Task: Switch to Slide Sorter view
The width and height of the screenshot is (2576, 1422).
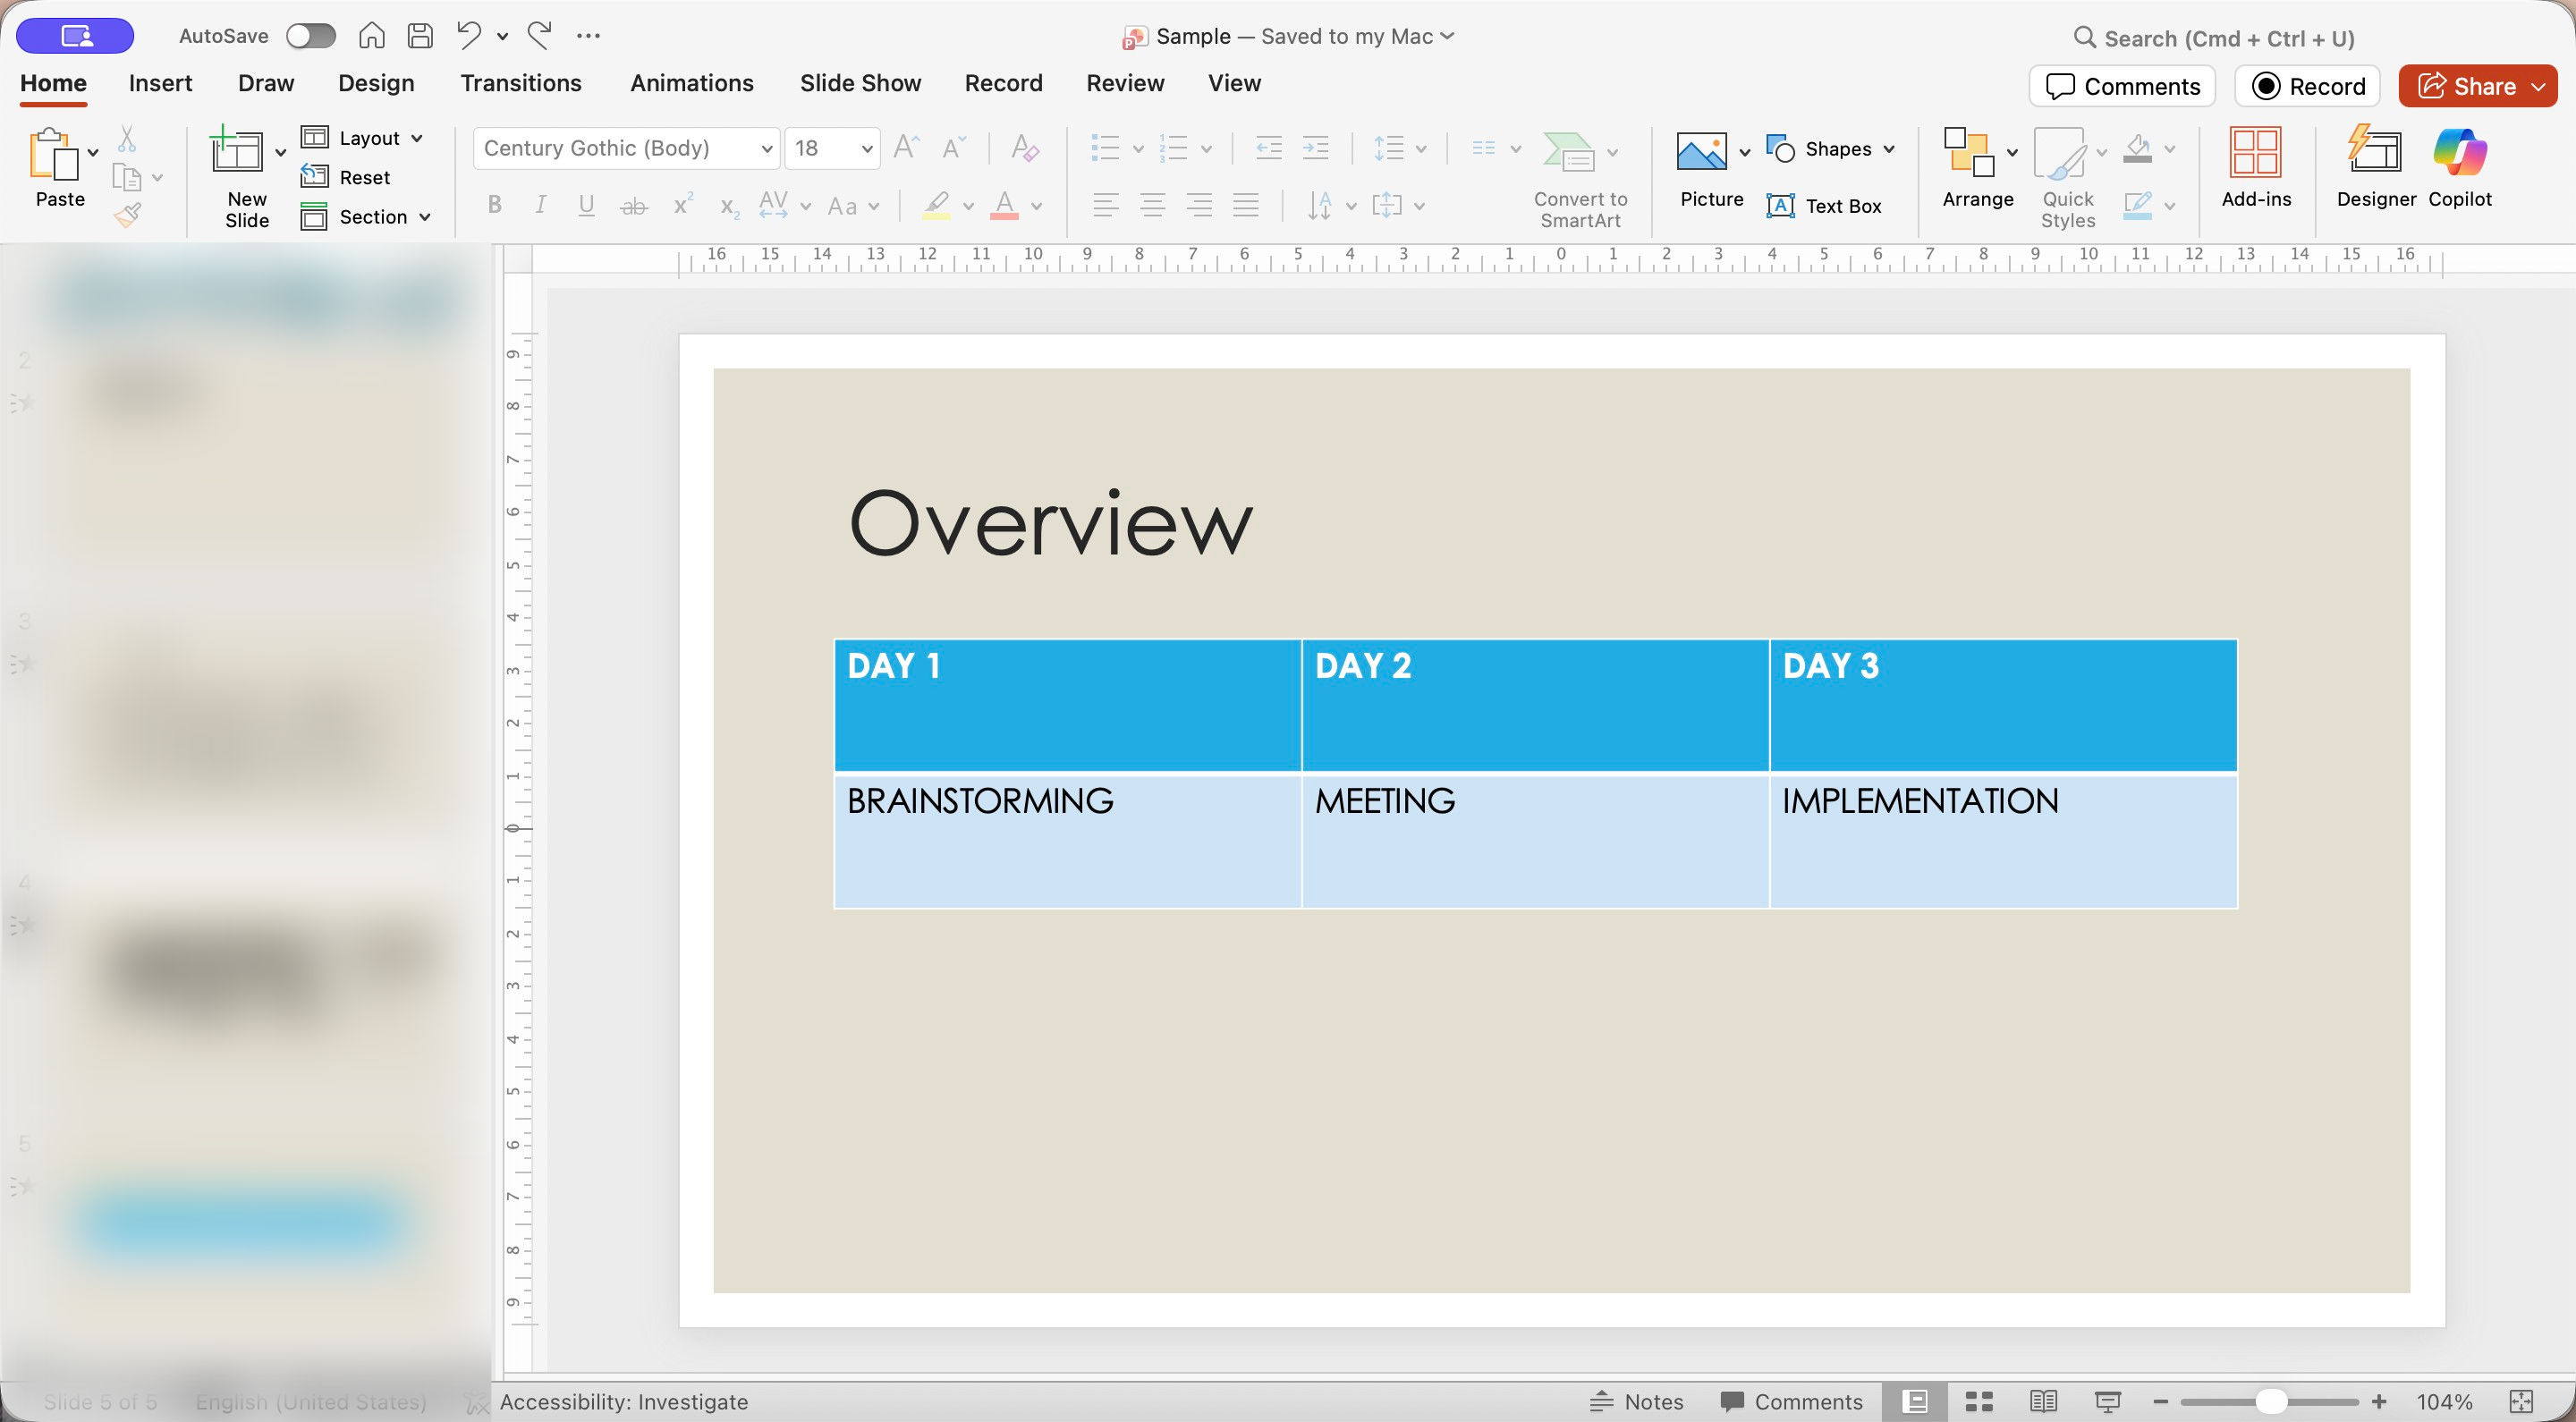Action: click(1979, 1402)
